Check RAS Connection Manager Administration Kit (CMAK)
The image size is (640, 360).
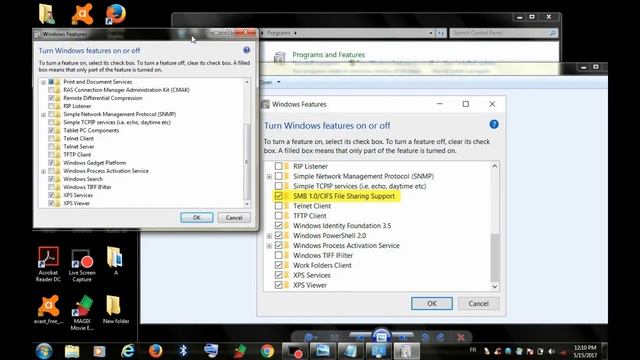[x=51, y=90]
